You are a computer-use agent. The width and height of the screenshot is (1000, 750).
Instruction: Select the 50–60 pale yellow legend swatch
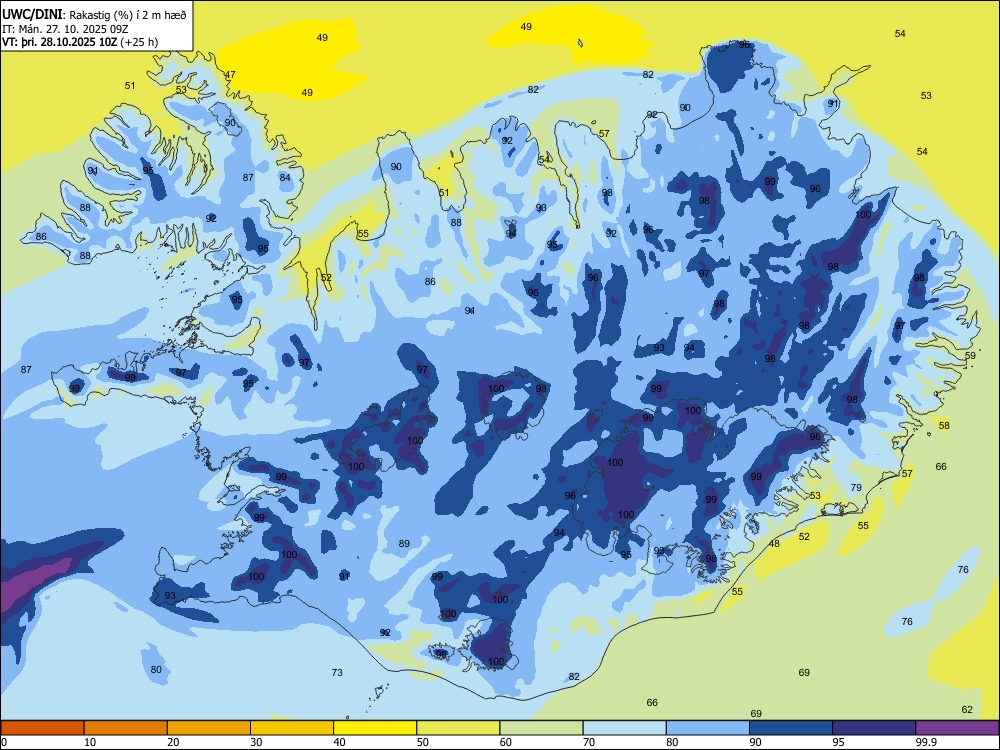pyautogui.click(x=458, y=728)
